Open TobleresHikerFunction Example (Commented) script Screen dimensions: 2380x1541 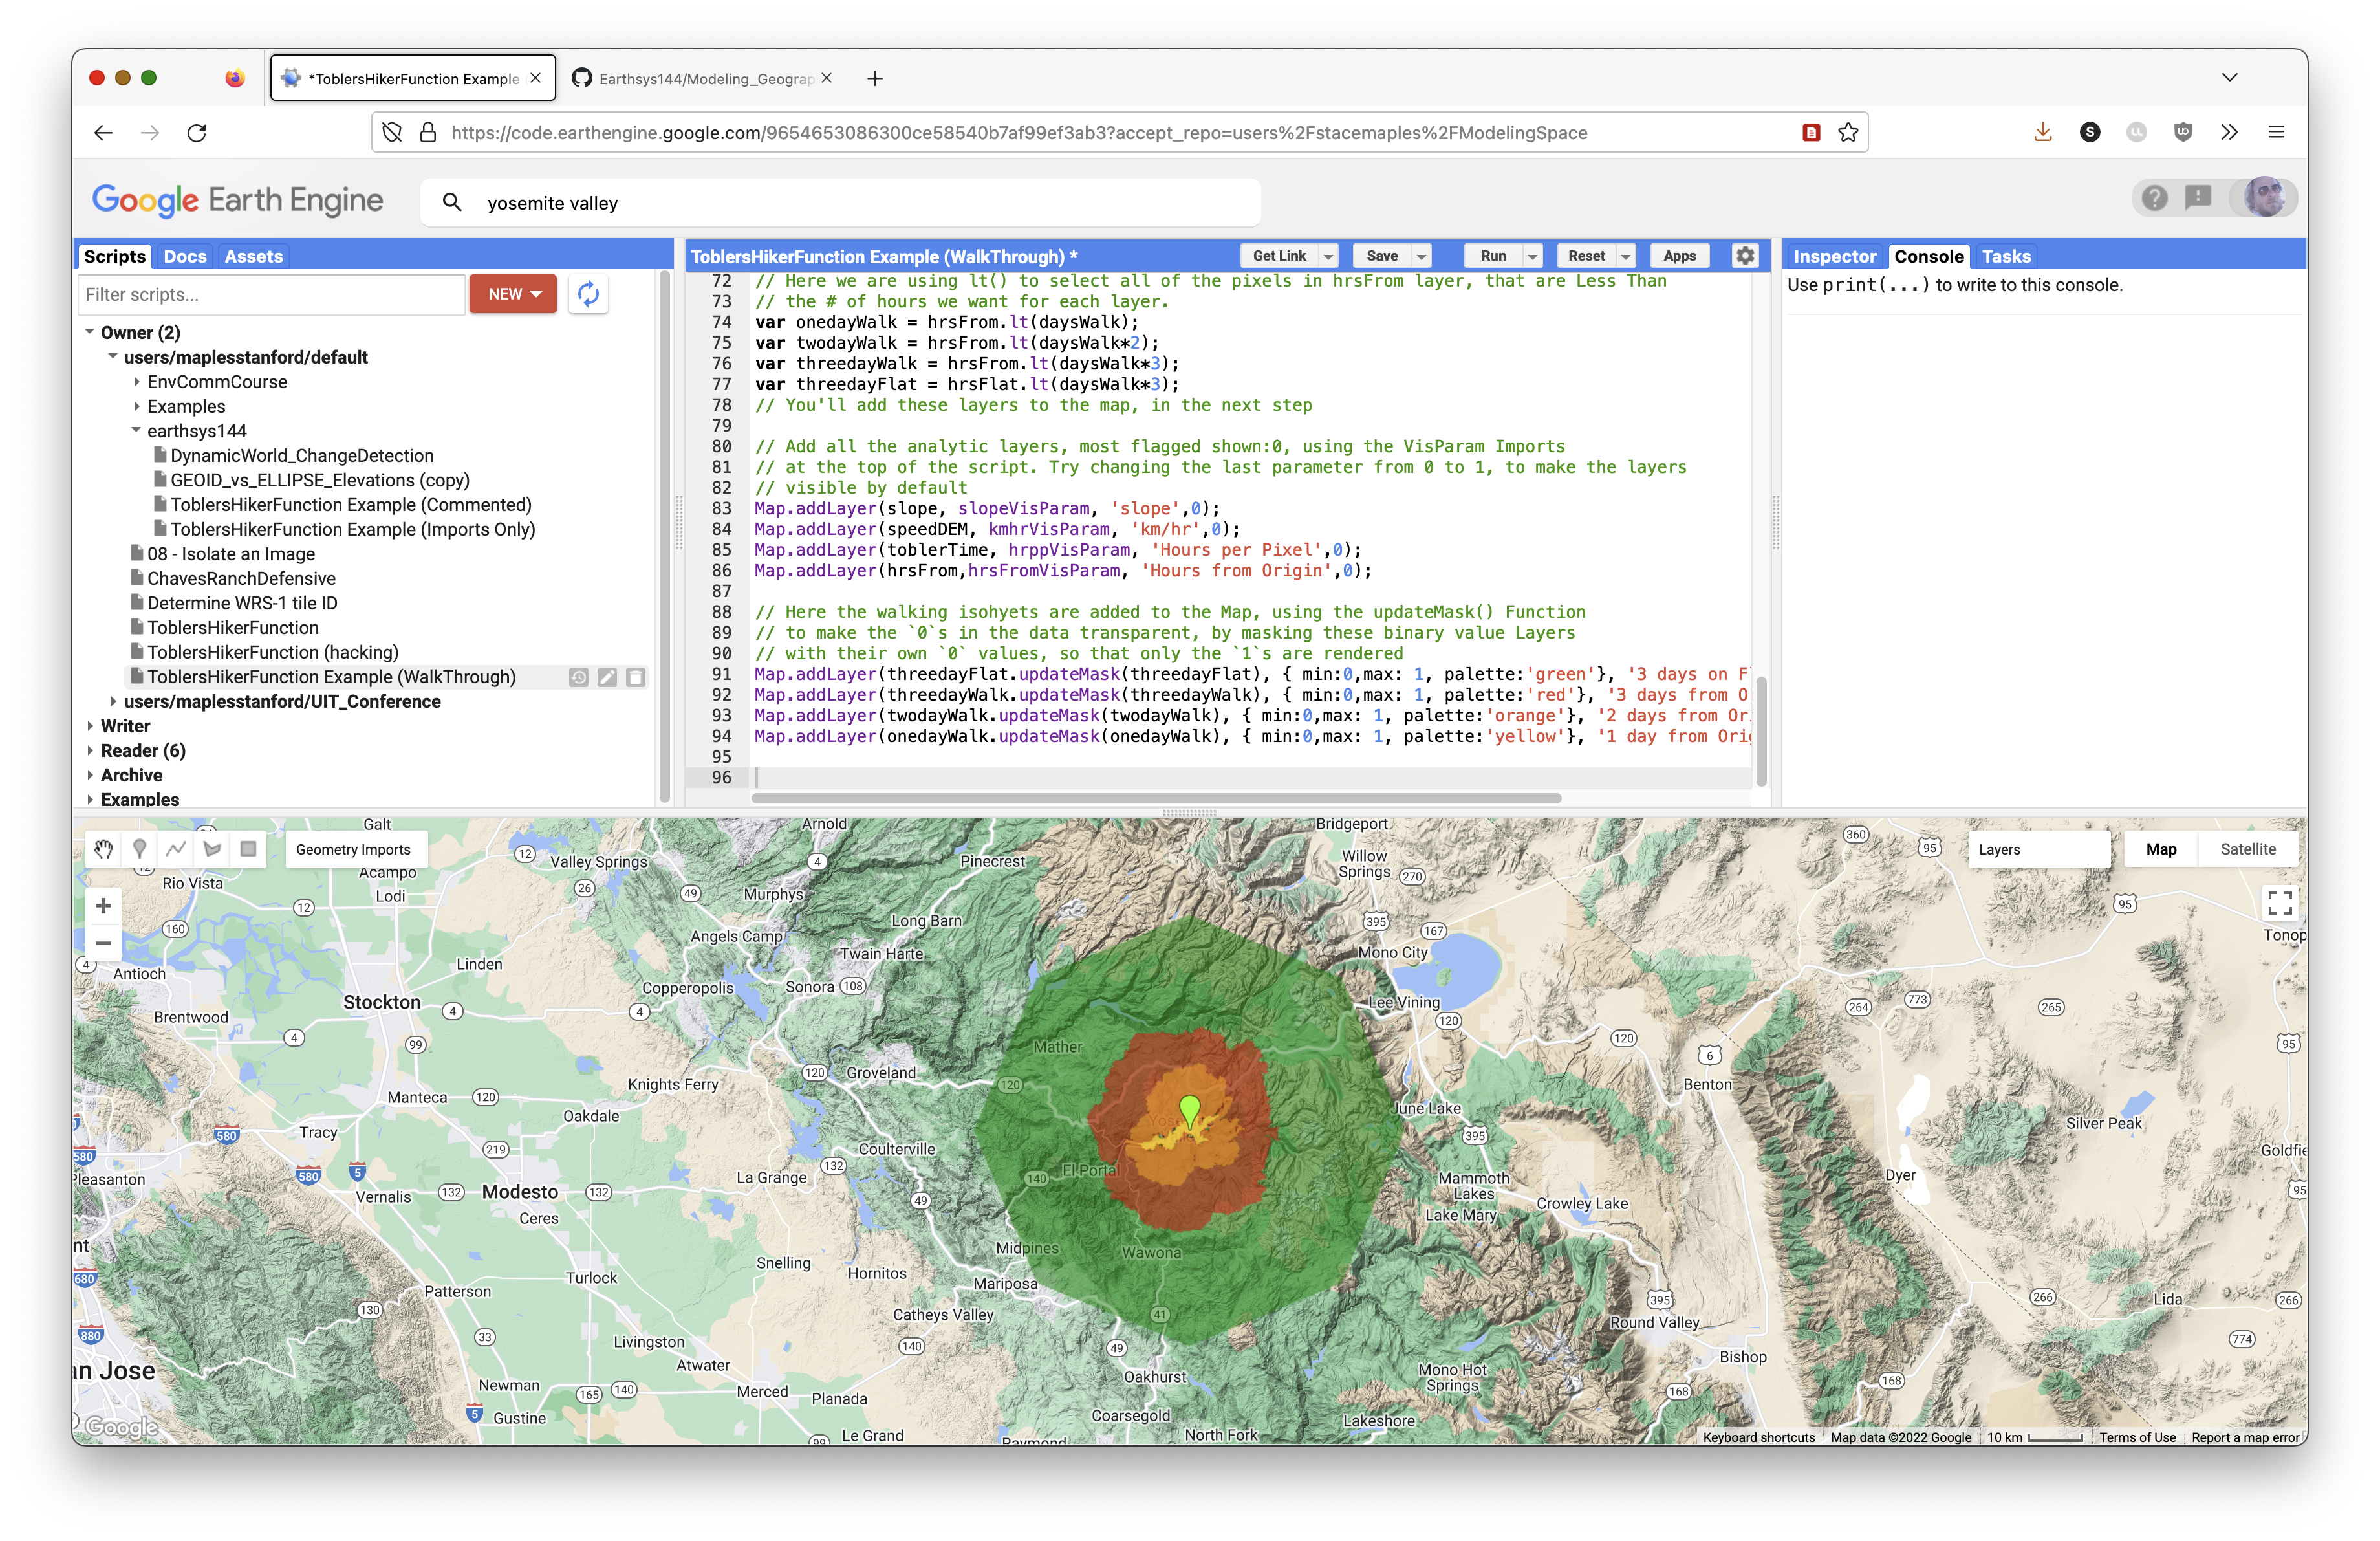pyautogui.click(x=351, y=505)
